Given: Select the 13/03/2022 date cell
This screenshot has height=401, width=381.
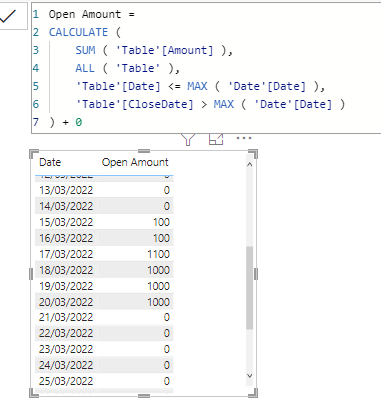Looking at the screenshot, I should click(66, 190).
